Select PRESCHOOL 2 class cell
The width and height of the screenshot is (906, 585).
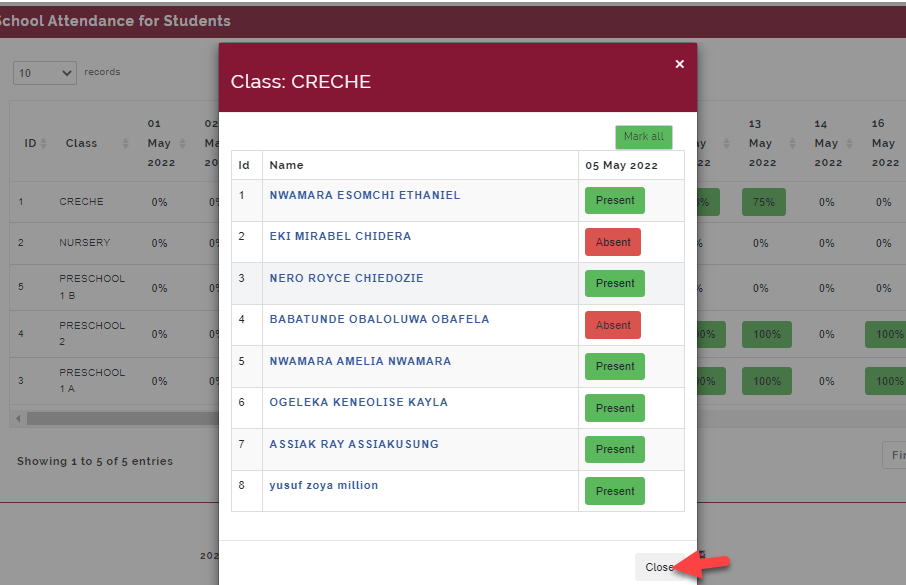(92, 334)
